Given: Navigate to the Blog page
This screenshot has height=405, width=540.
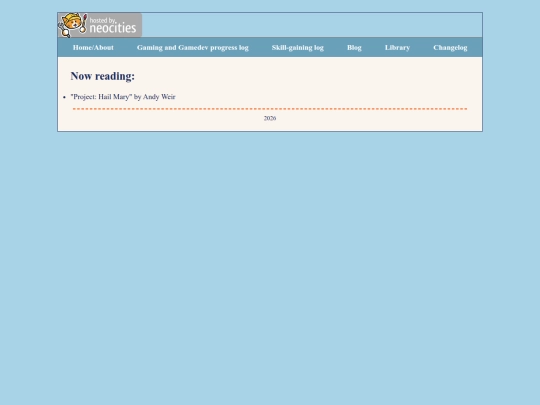Looking at the screenshot, I should click(x=354, y=48).
